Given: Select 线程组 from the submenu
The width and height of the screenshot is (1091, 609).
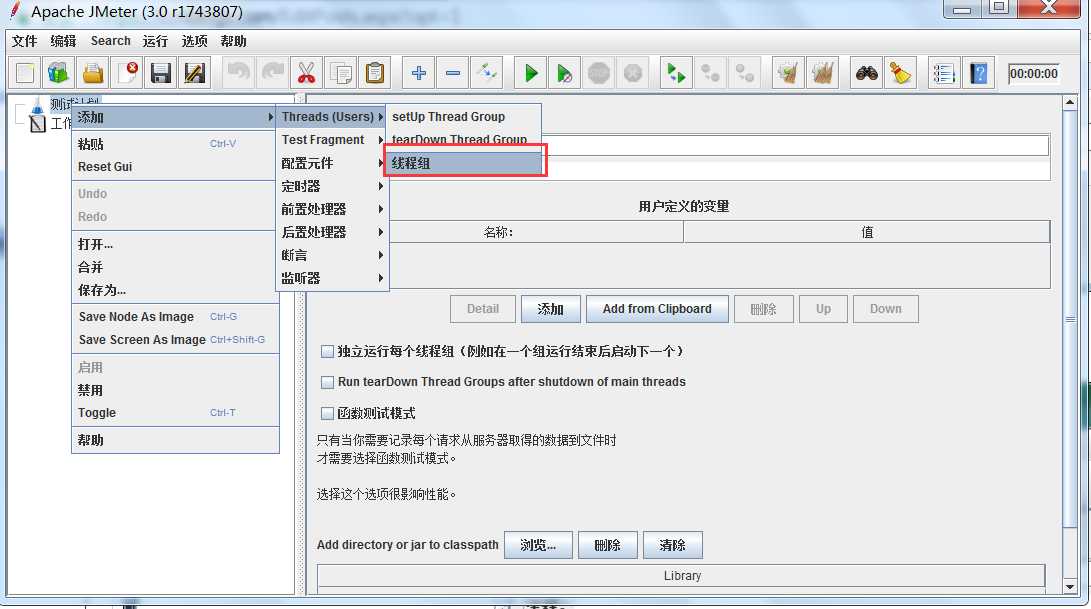Looking at the screenshot, I should point(464,163).
